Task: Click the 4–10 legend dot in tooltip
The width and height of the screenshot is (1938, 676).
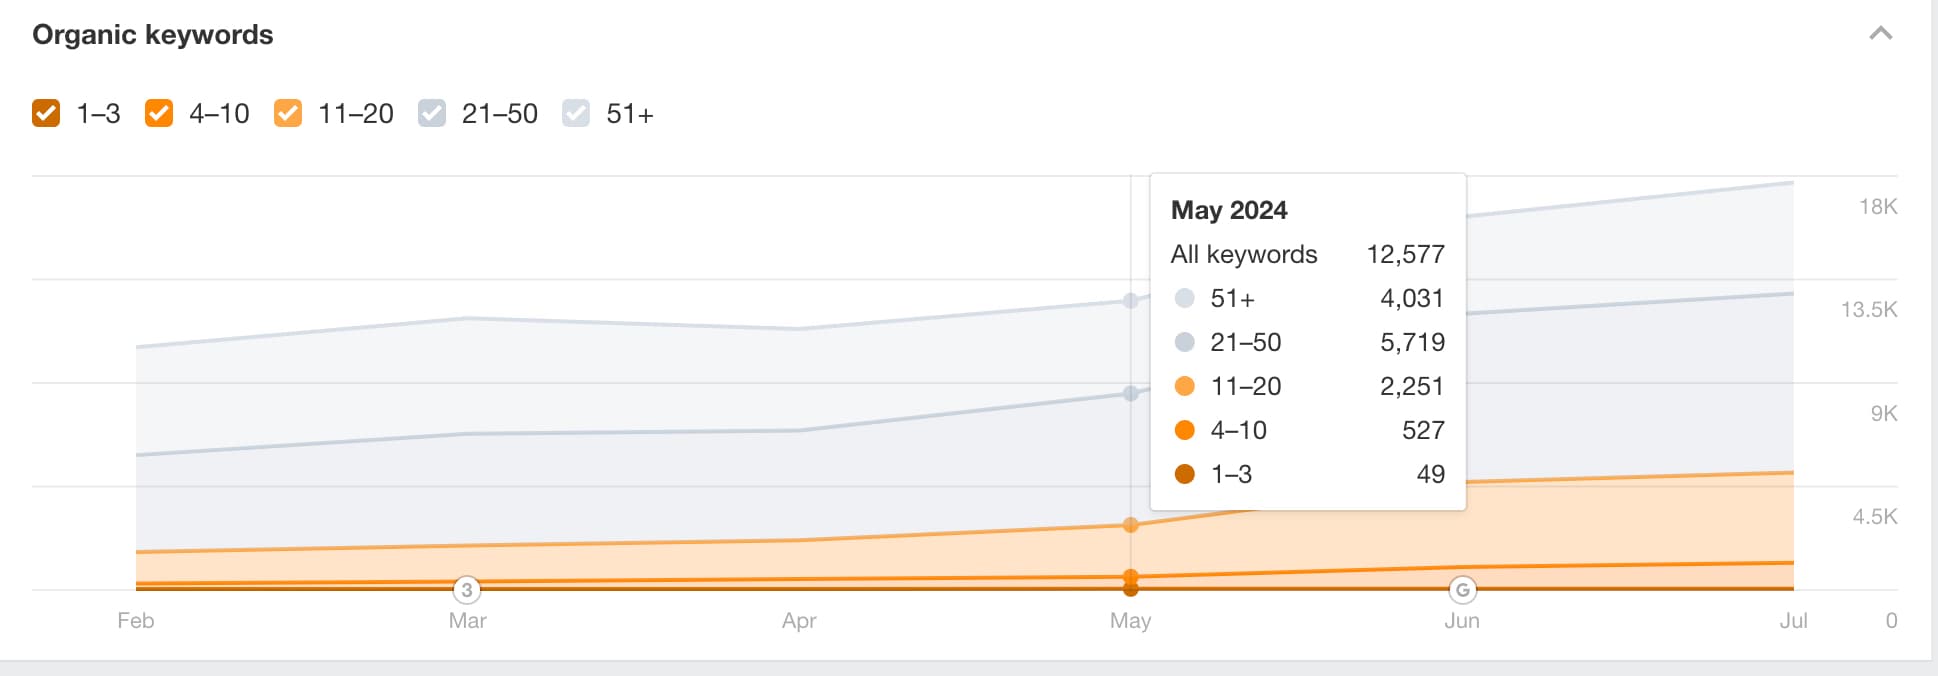Action: click(1185, 430)
